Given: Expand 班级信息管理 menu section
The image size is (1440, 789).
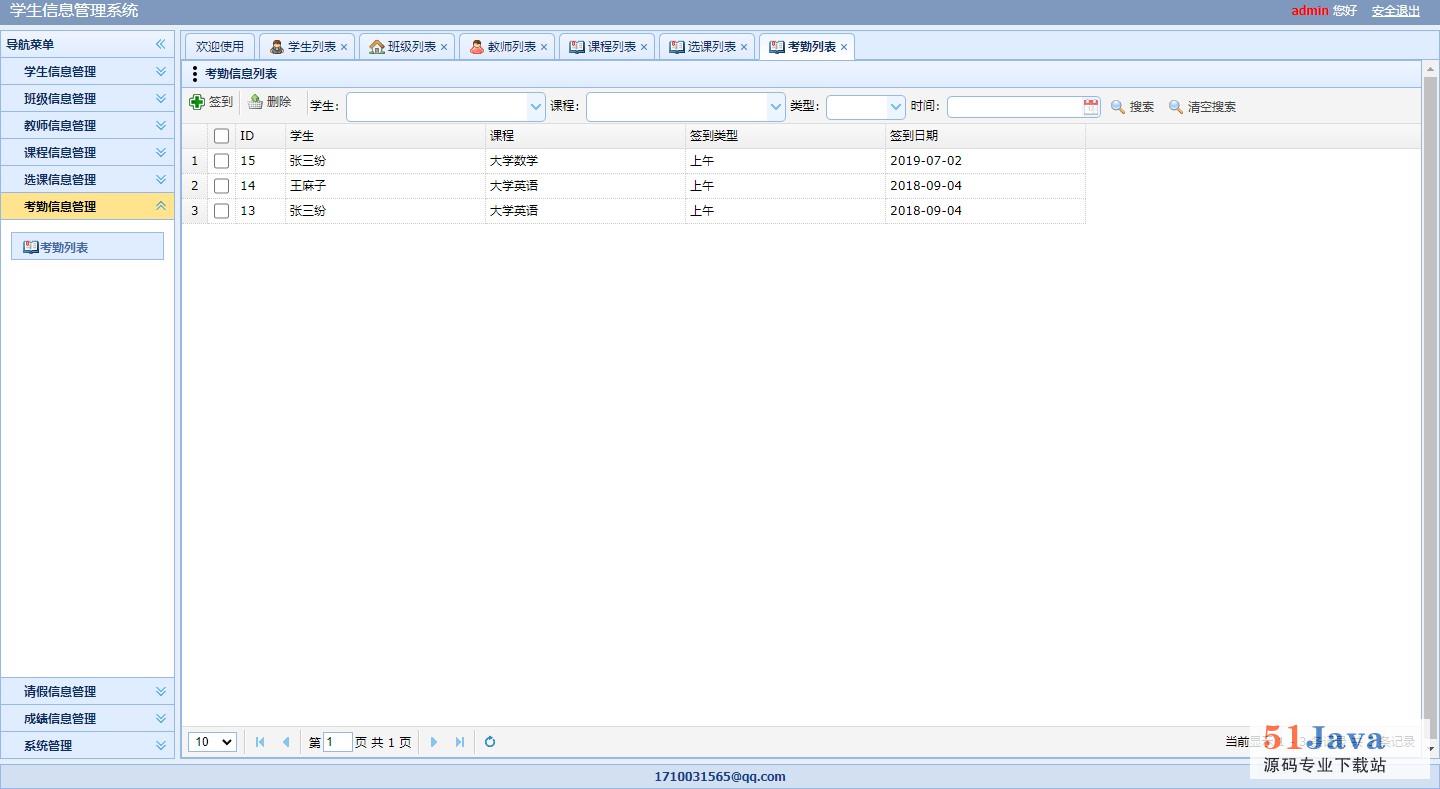Looking at the screenshot, I should tap(87, 98).
